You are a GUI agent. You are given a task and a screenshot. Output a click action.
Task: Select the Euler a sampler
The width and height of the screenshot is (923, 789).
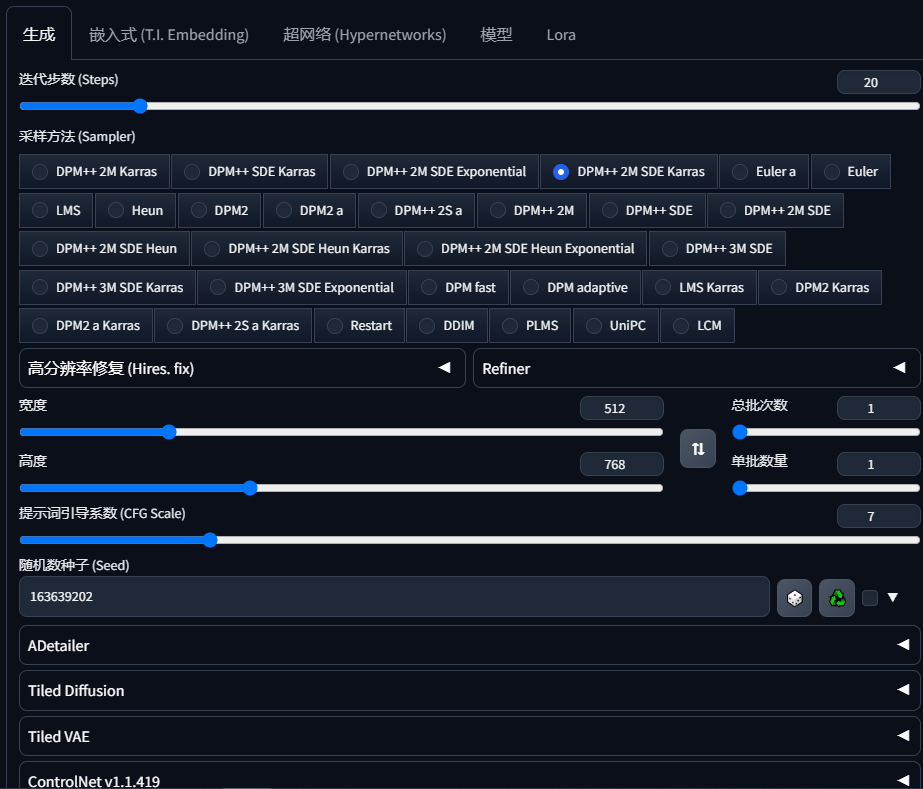[764, 171]
